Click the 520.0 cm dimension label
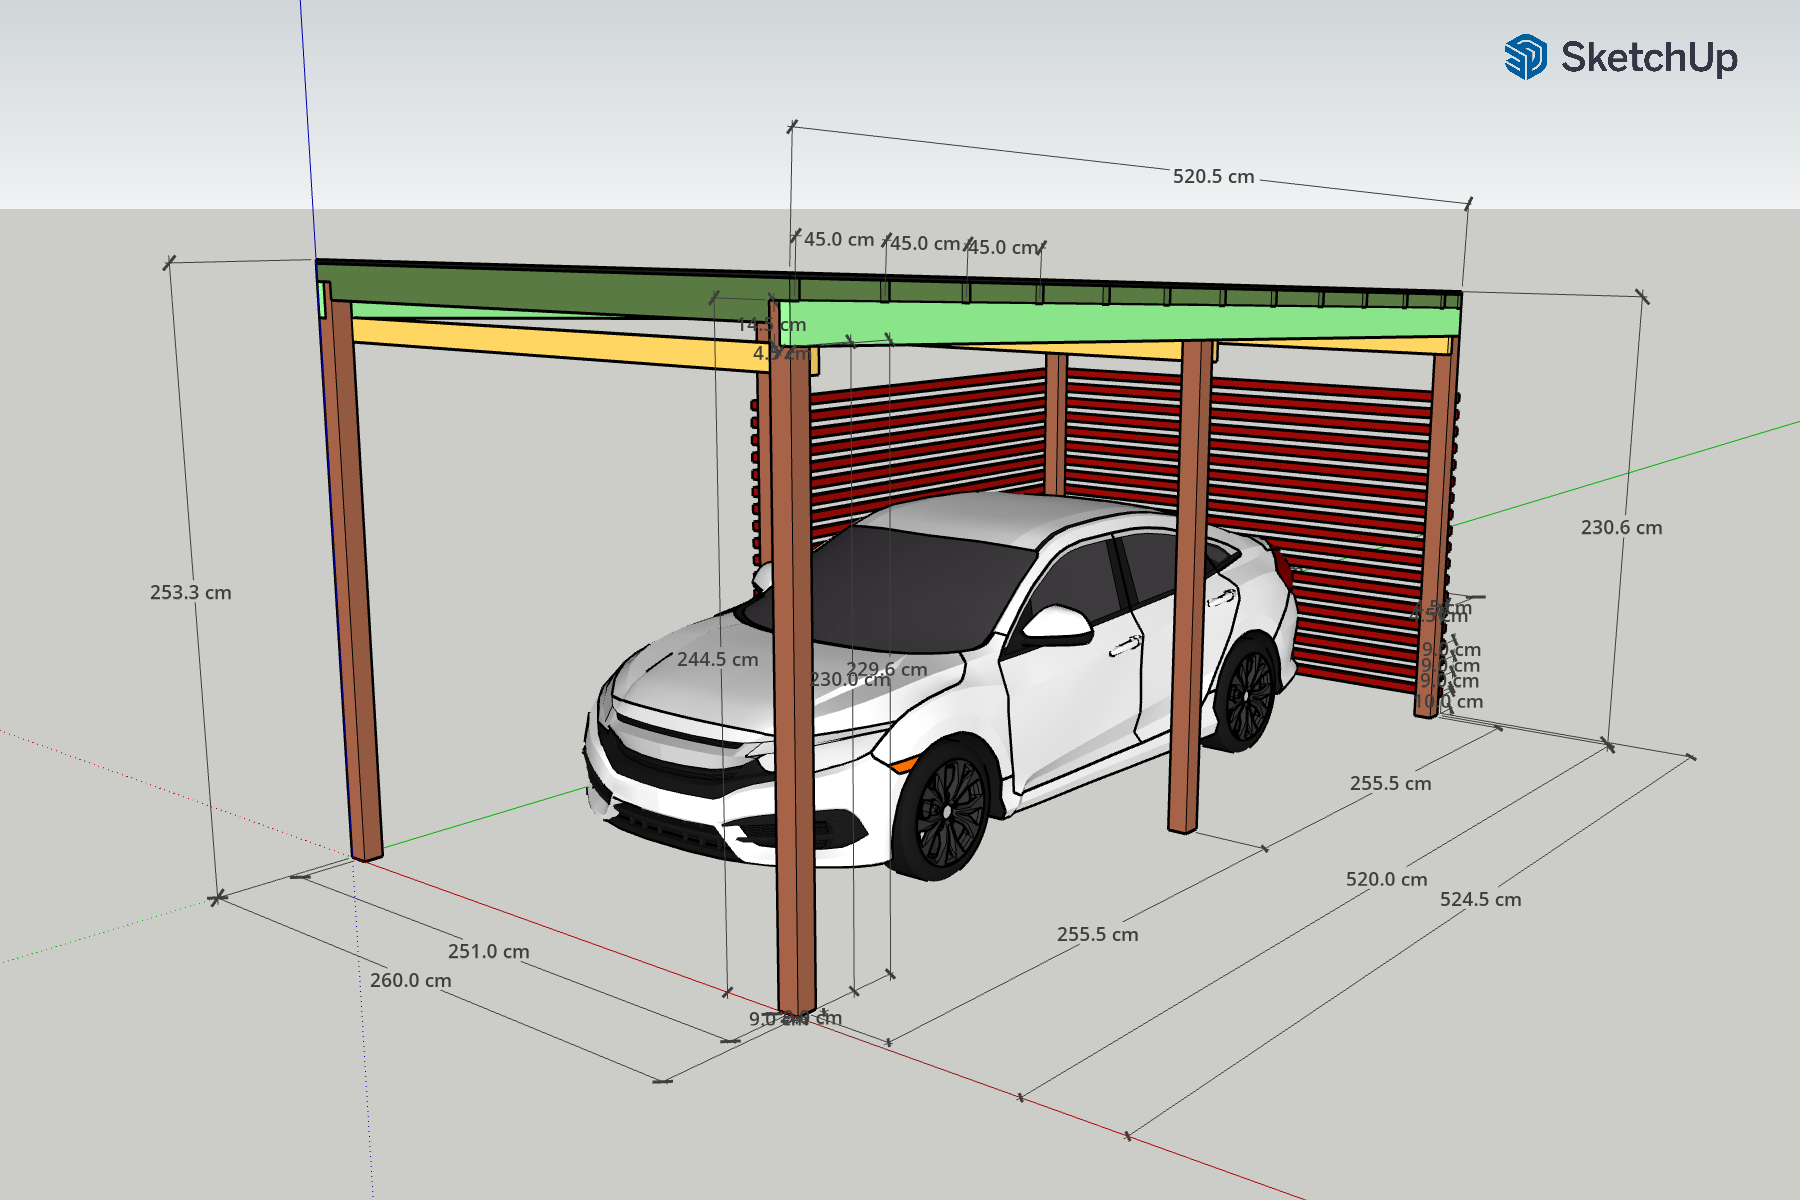 coord(1386,880)
